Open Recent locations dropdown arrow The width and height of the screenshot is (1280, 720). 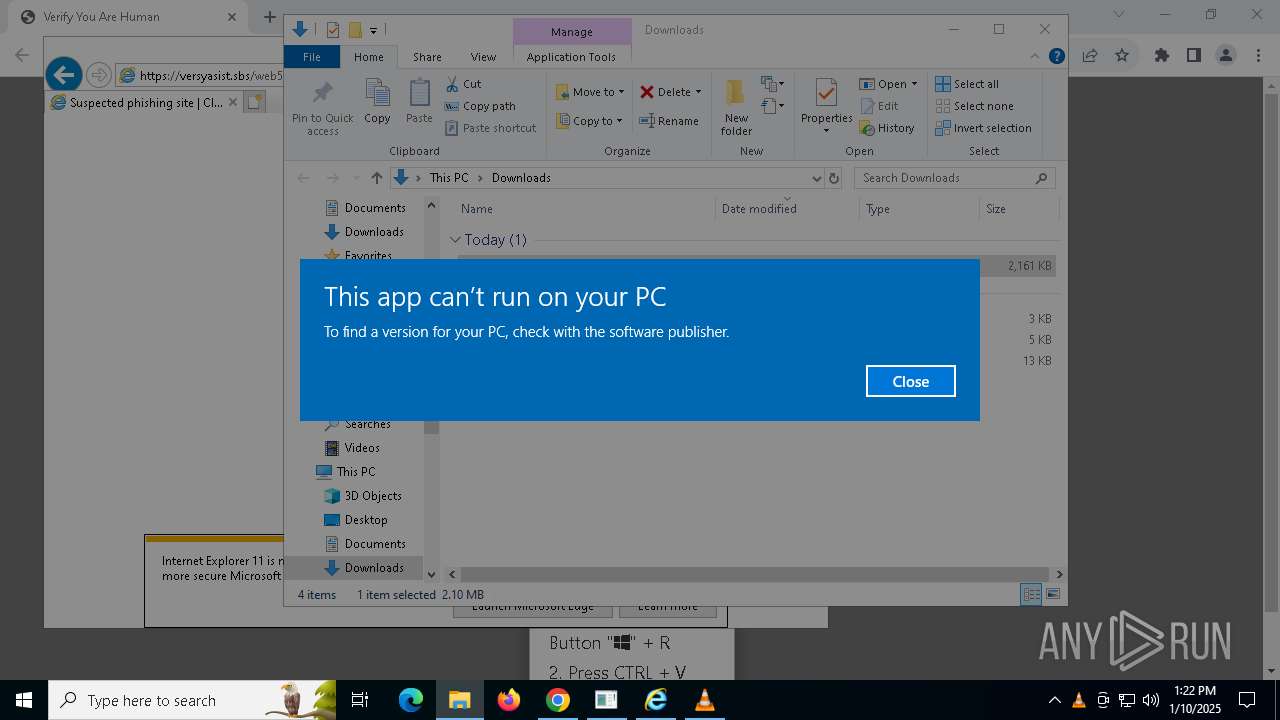tap(355, 178)
